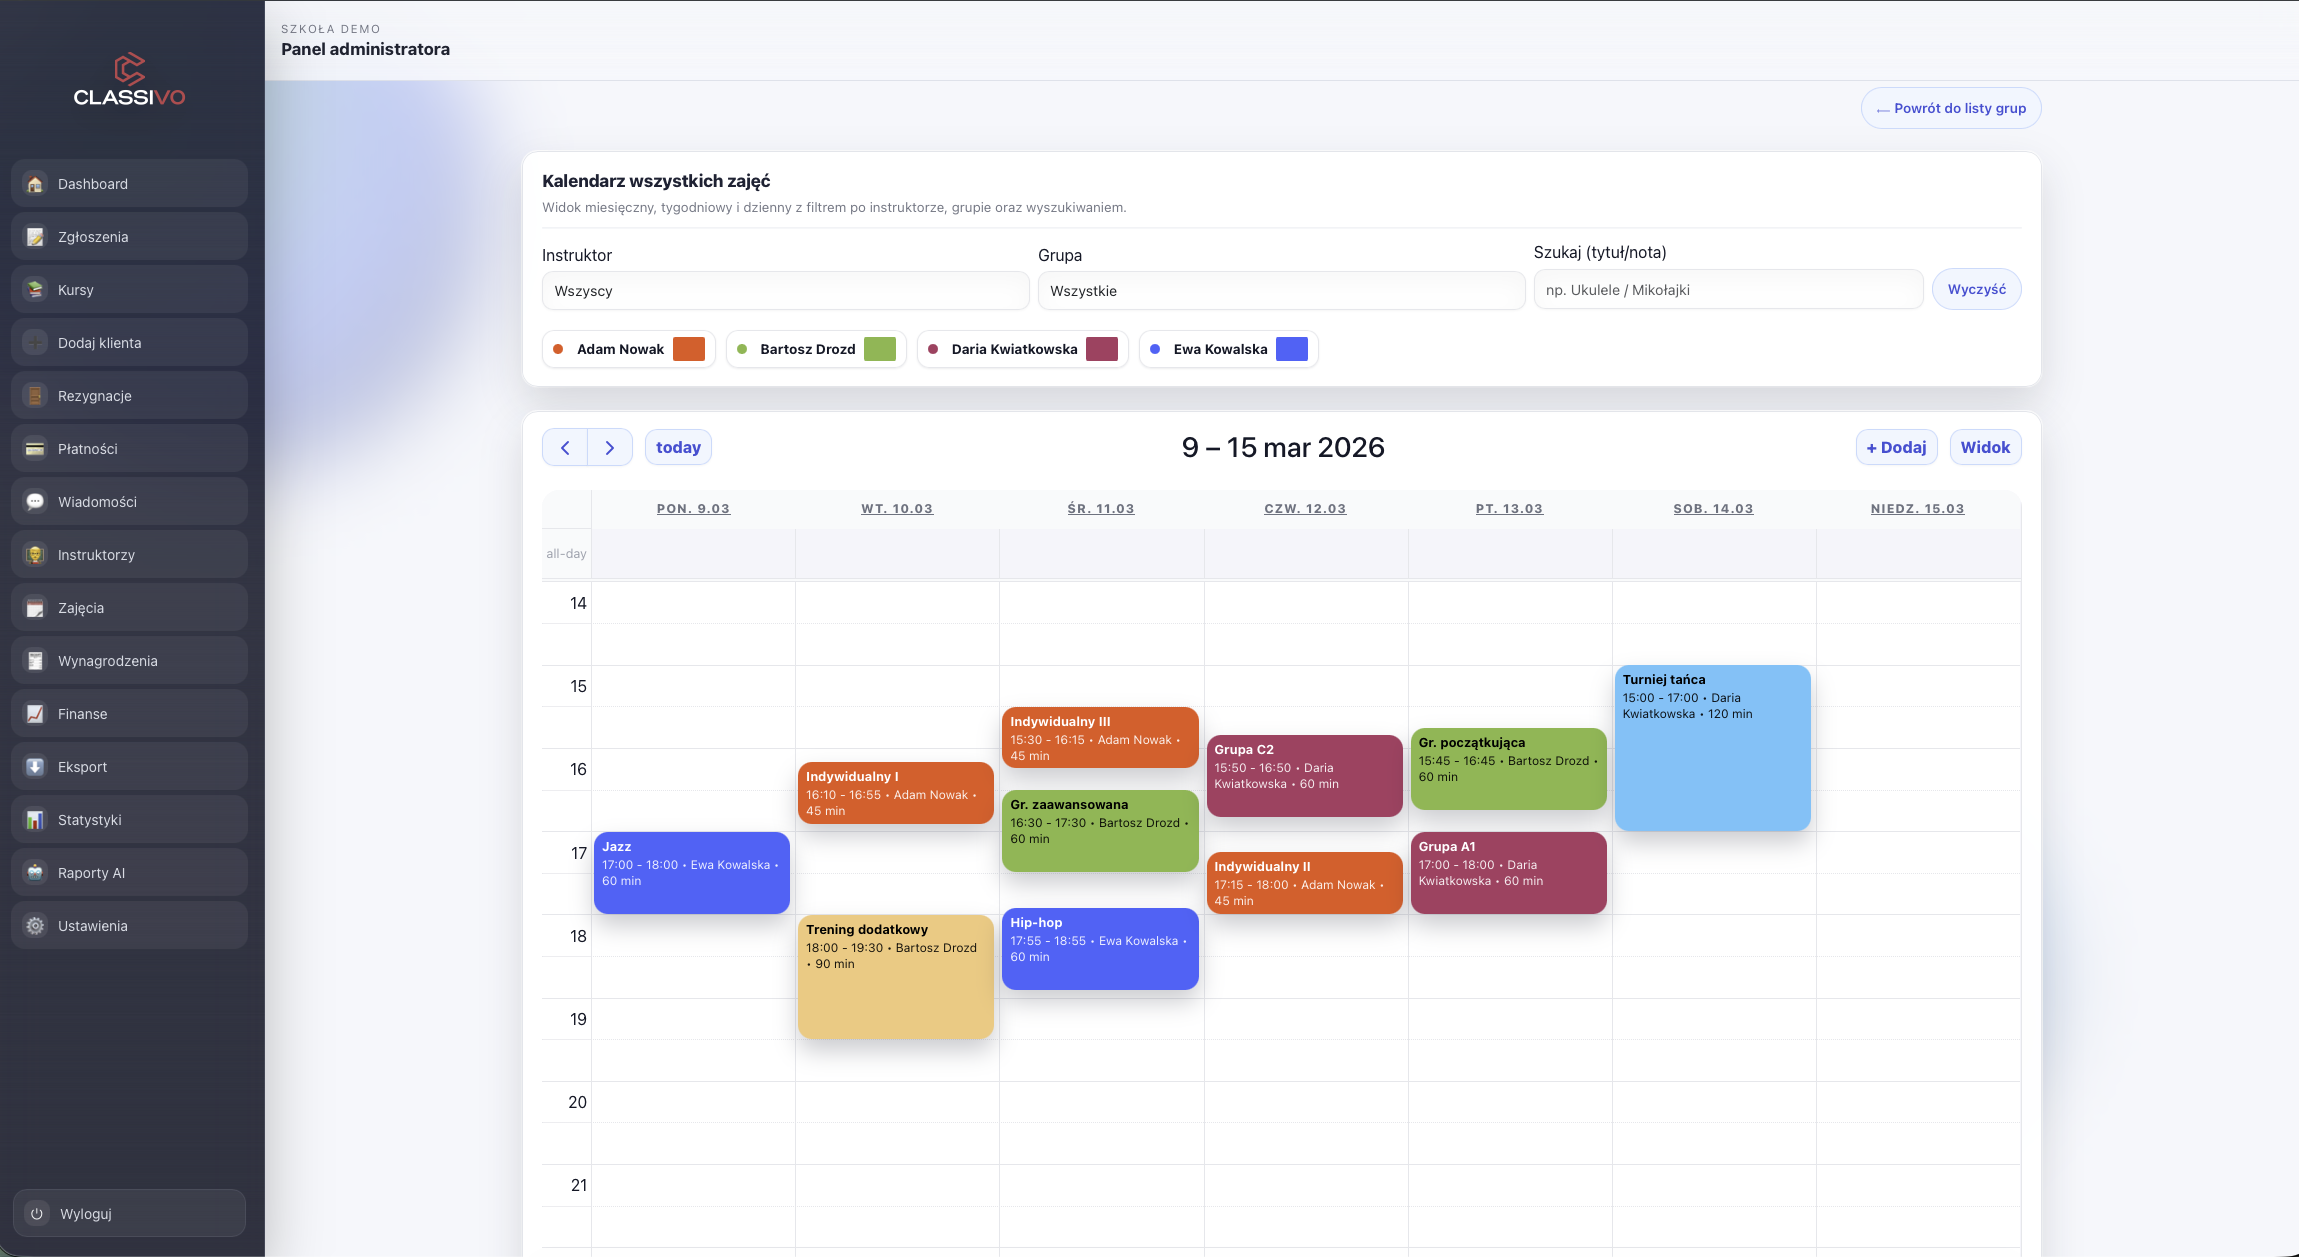Open the Instruktor dropdown showing Wszyscy
Viewport: 2299px width, 1257px height.
point(785,291)
